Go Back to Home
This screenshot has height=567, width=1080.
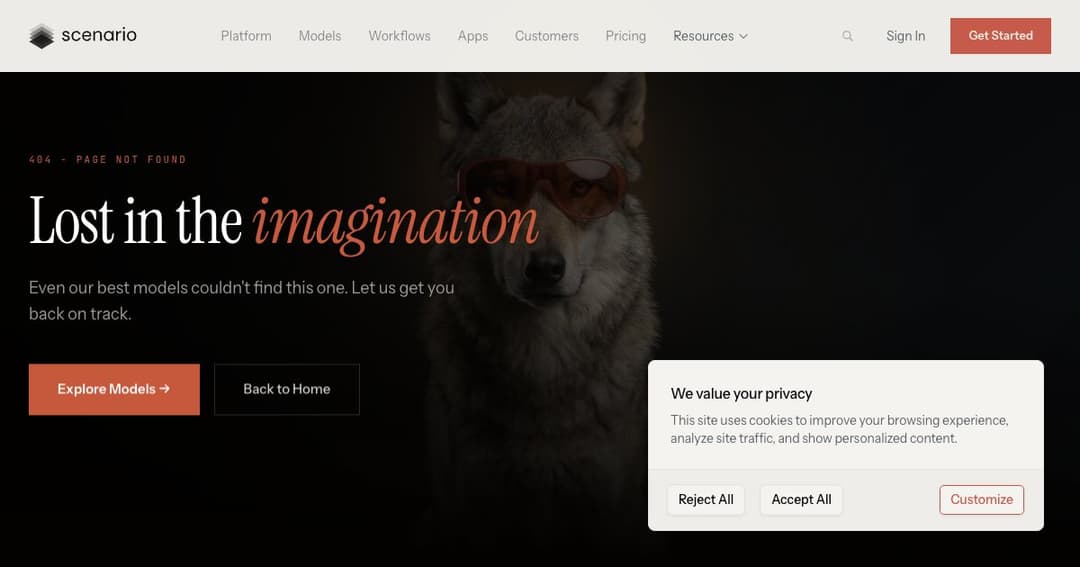[287, 389]
